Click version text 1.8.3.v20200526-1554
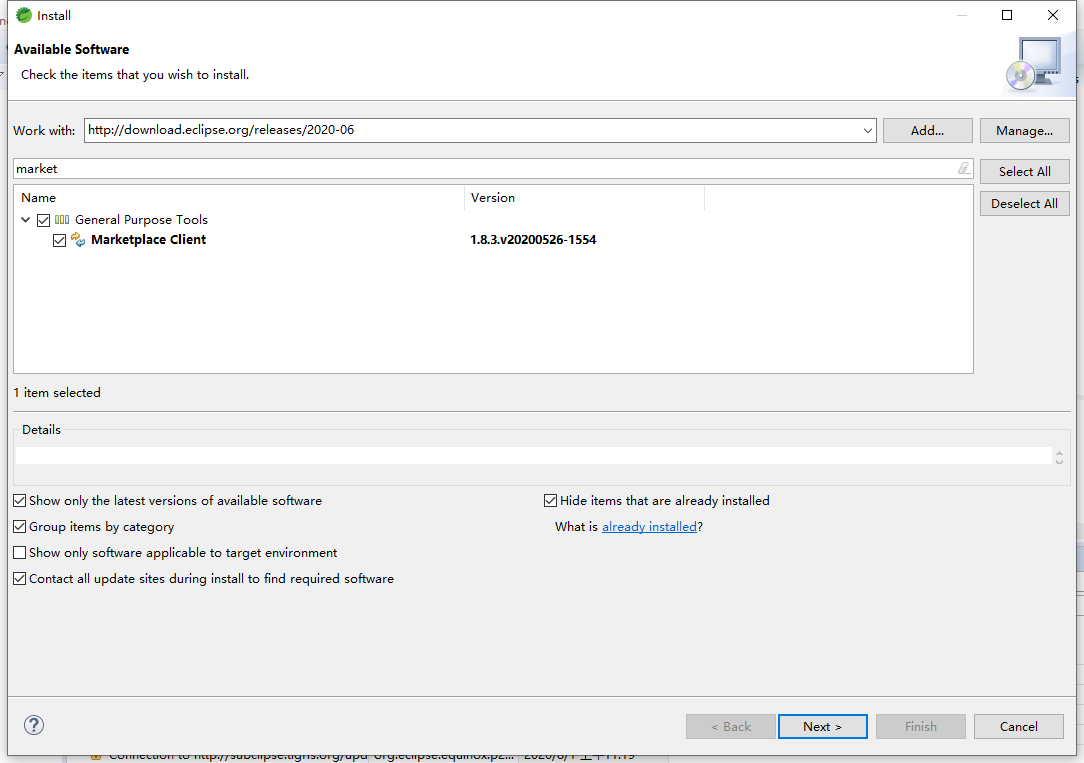The width and height of the screenshot is (1084, 763). click(533, 240)
